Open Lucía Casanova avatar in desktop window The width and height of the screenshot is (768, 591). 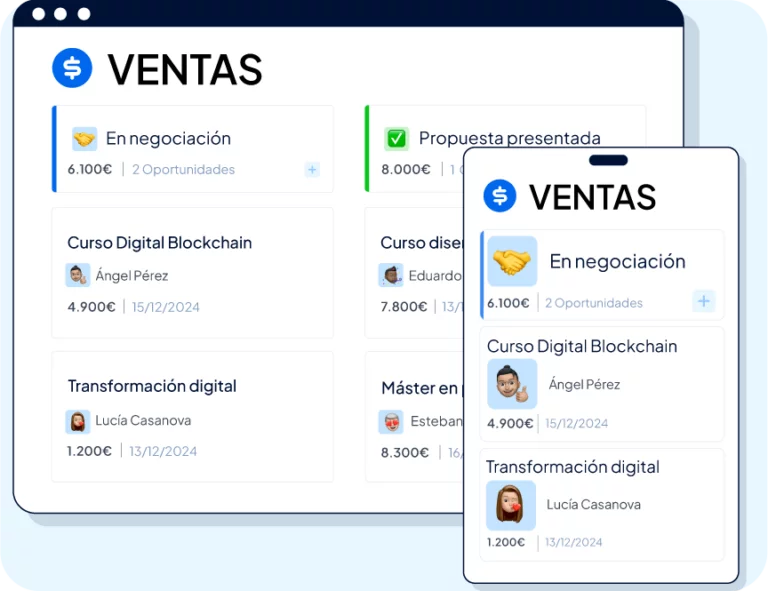point(77,422)
